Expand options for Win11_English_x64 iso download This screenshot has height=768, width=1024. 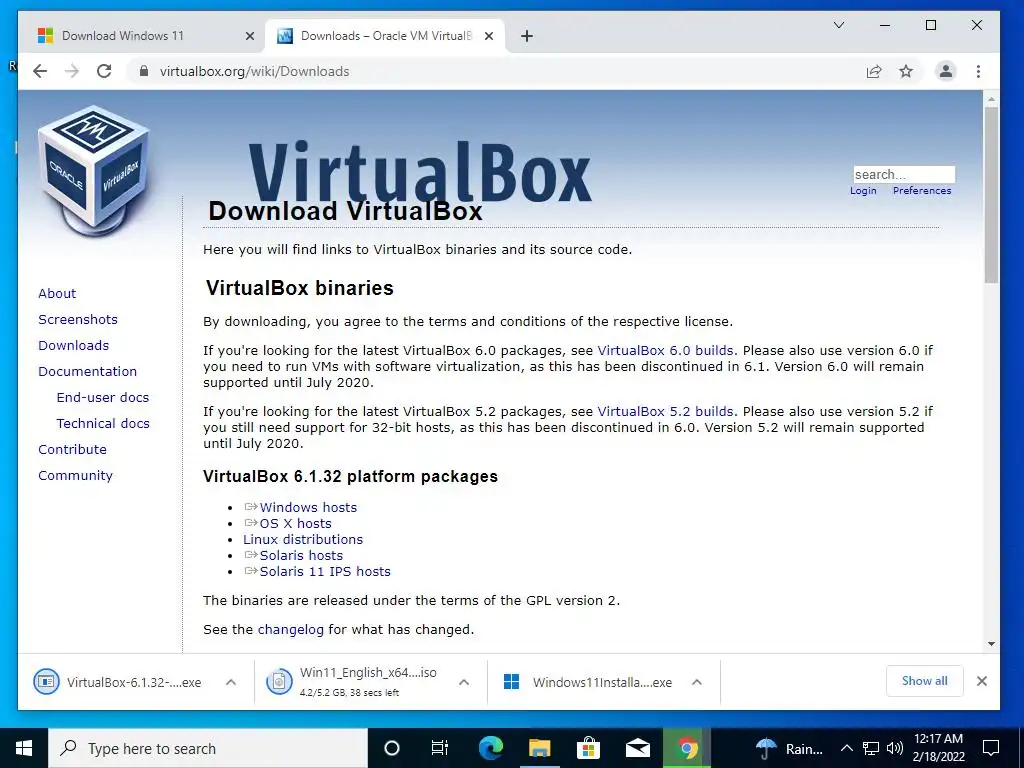[464, 682]
